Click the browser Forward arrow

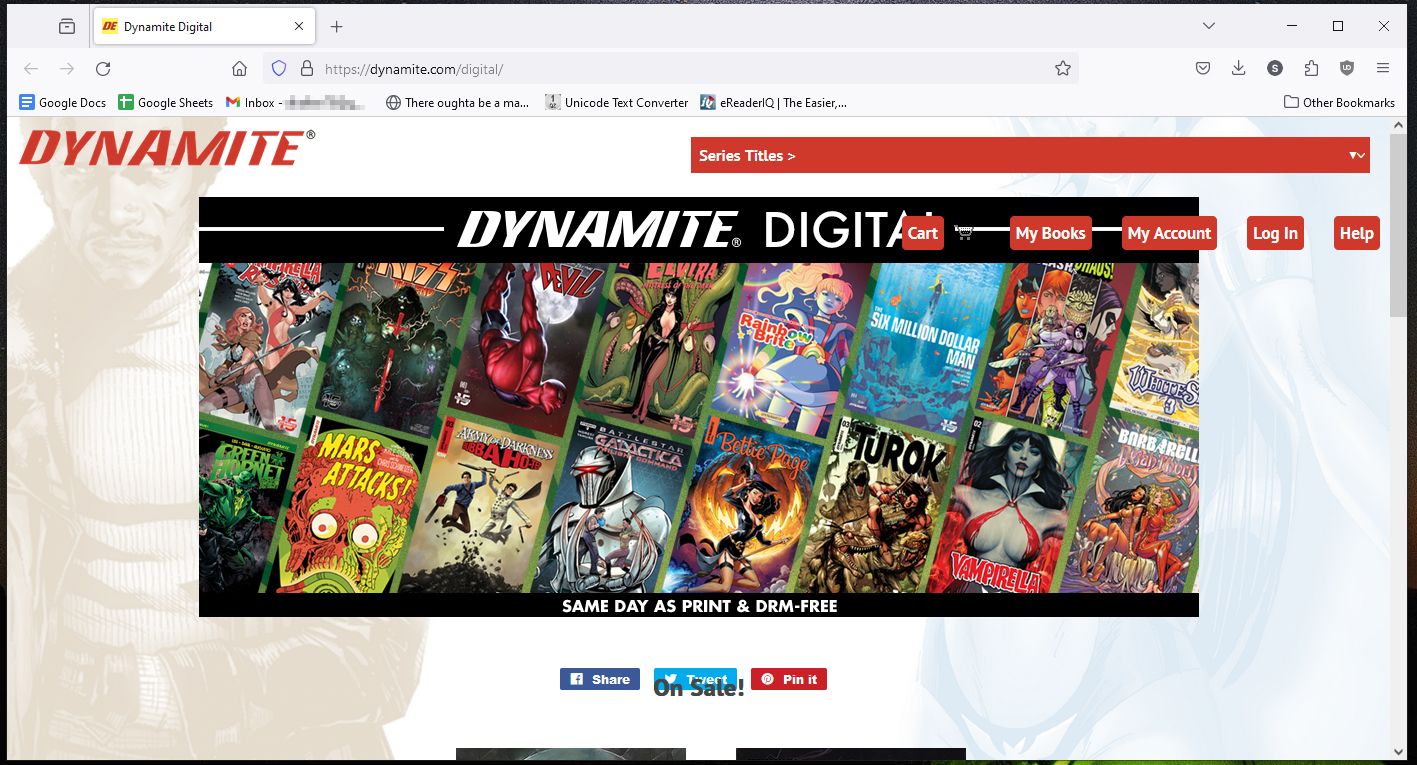point(67,68)
